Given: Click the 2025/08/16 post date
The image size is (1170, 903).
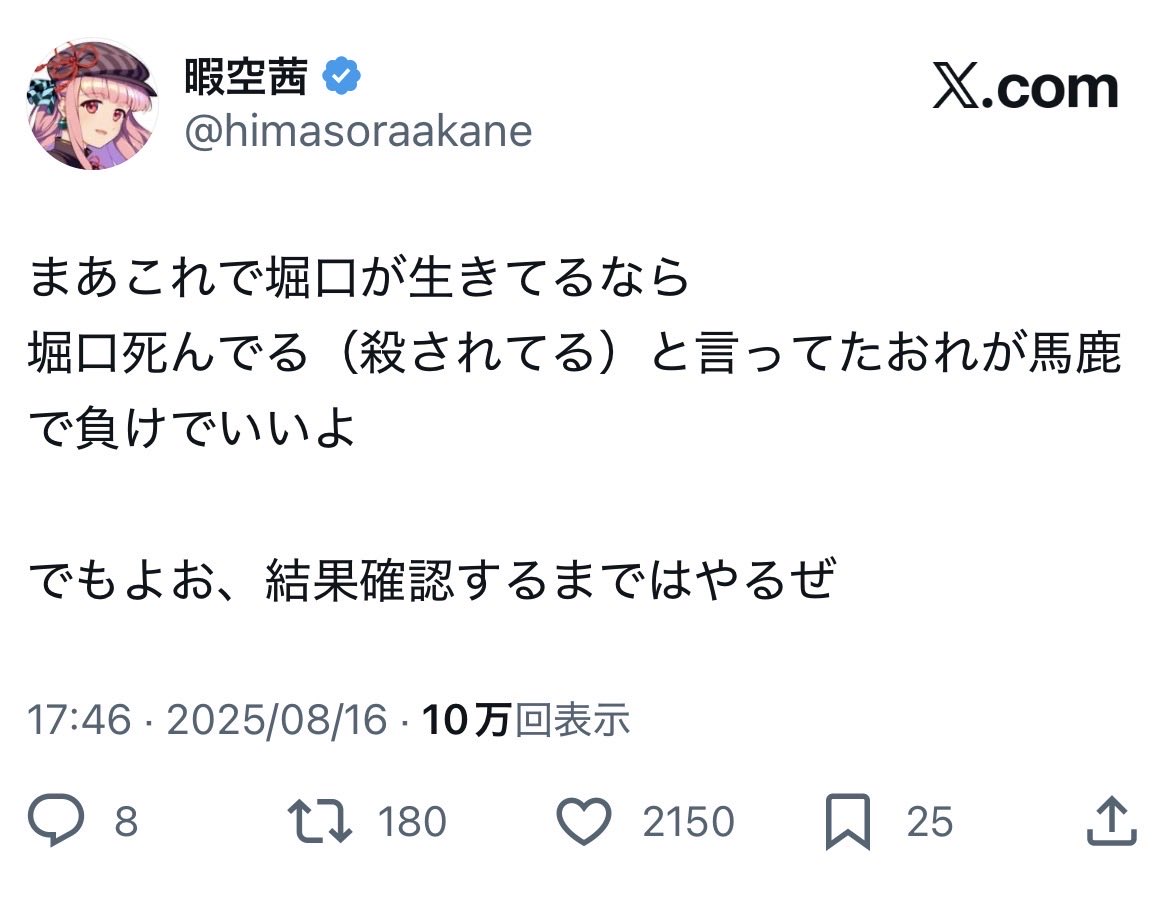Looking at the screenshot, I should click(x=276, y=719).
